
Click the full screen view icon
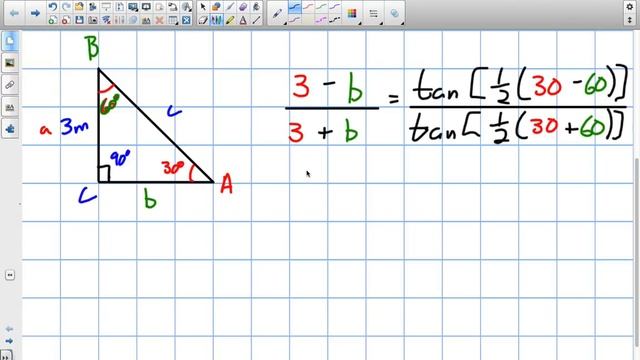(x=133, y=7)
